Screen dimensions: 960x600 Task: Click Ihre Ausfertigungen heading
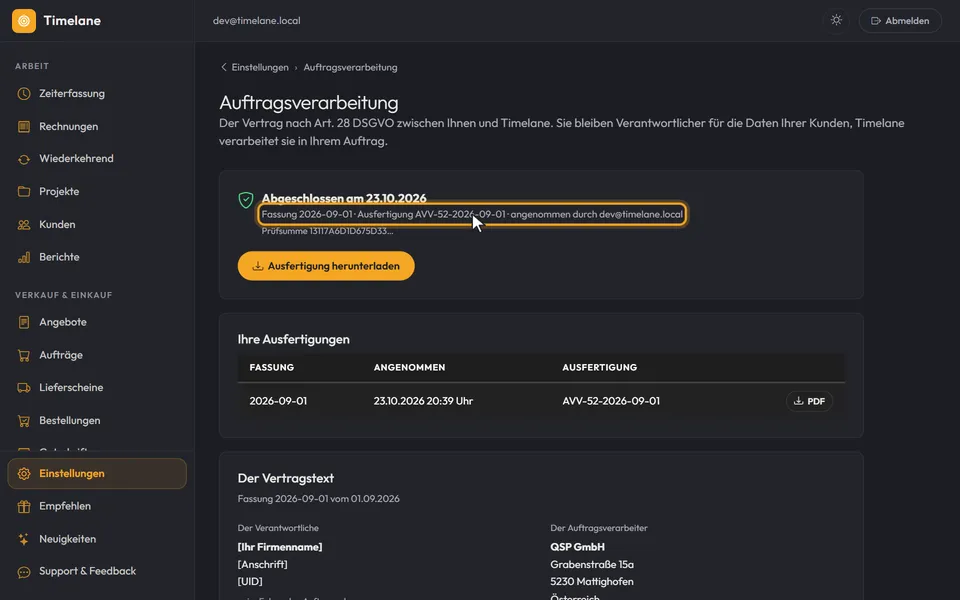pyautogui.click(x=293, y=339)
